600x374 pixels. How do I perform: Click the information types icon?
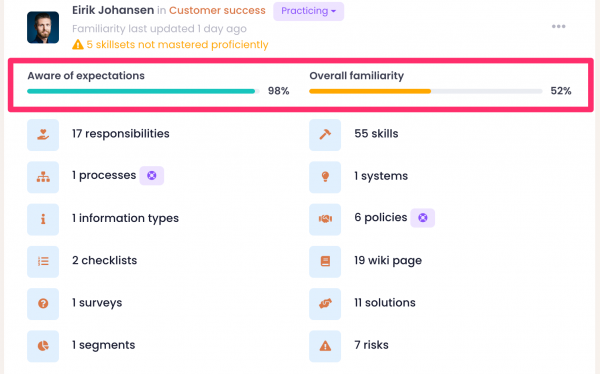point(43,219)
